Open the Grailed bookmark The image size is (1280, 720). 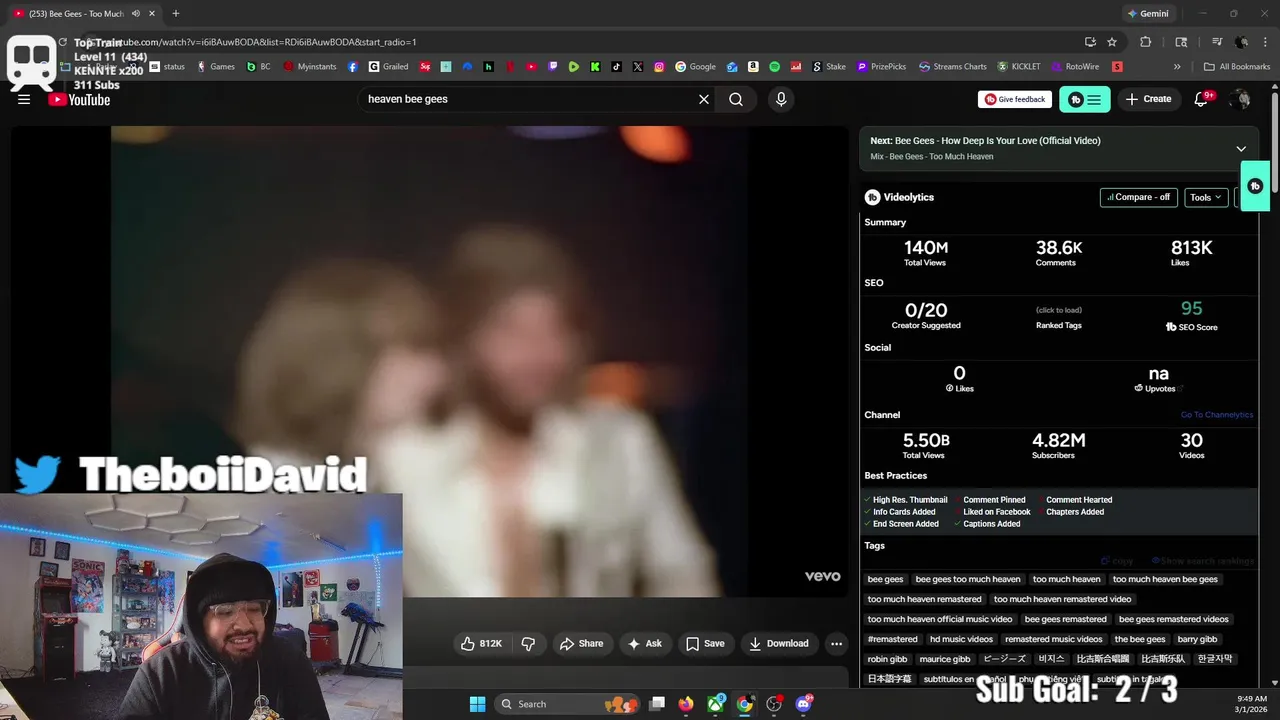click(x=388, y=67)
